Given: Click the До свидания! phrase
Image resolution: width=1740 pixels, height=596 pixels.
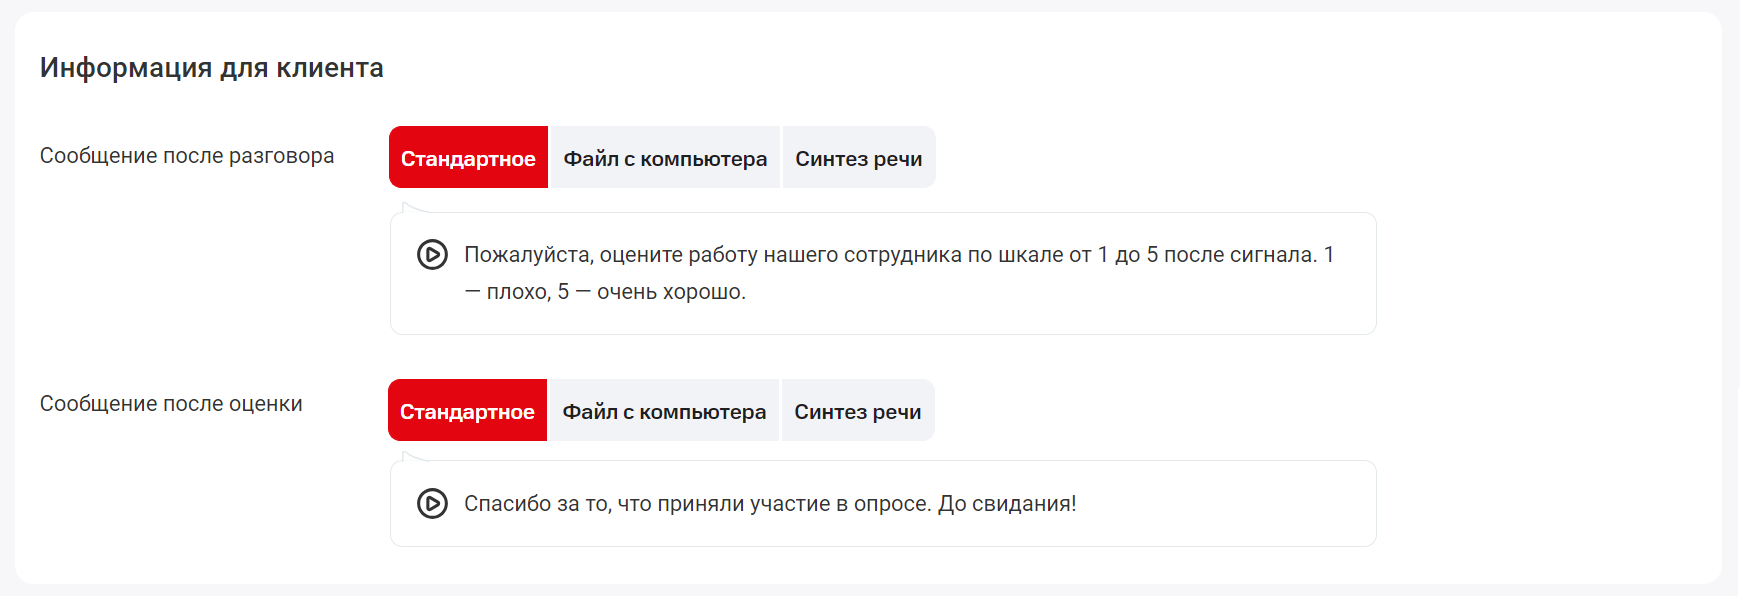Looking at the screenshot, I should [x=1007, y=504].
